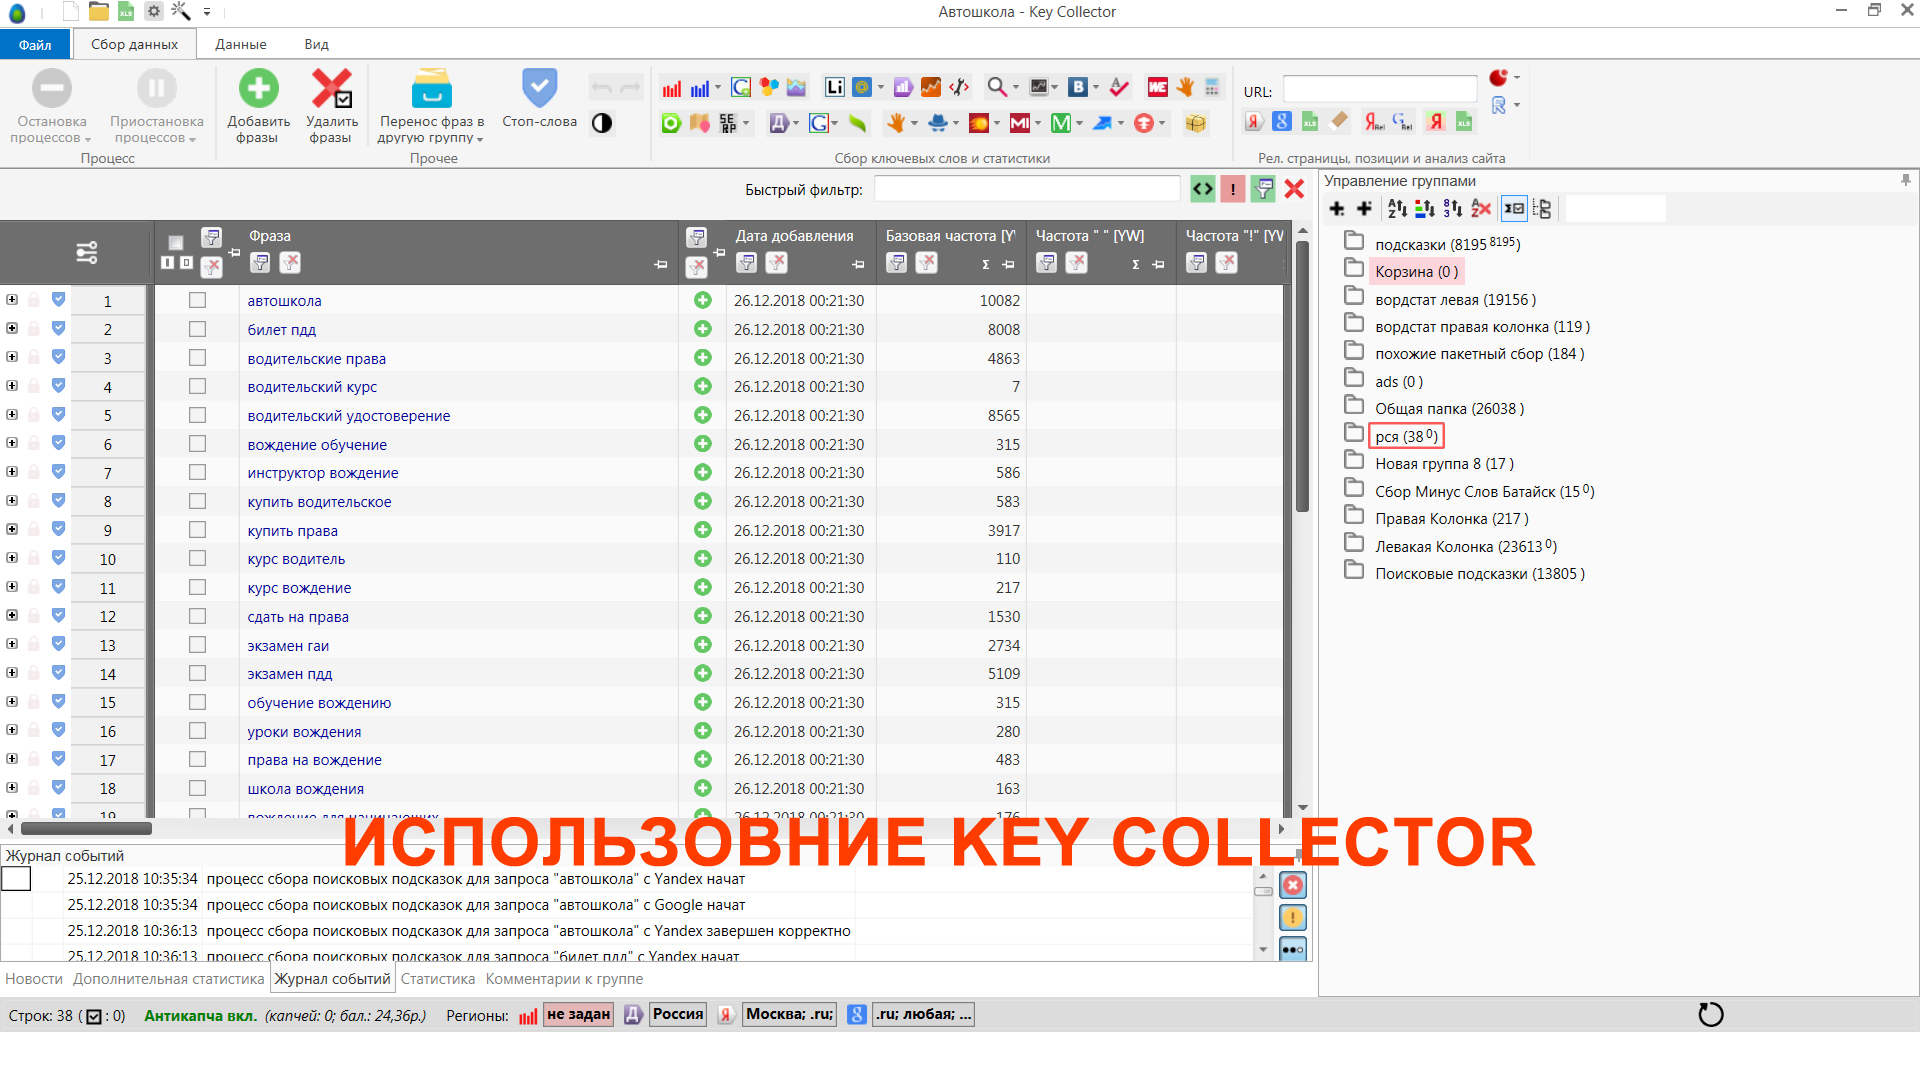Image resolution: width=1920 pixels, height=1080 pixels.
Task: Expand row 9 купить права
Action: click(12, 529)
